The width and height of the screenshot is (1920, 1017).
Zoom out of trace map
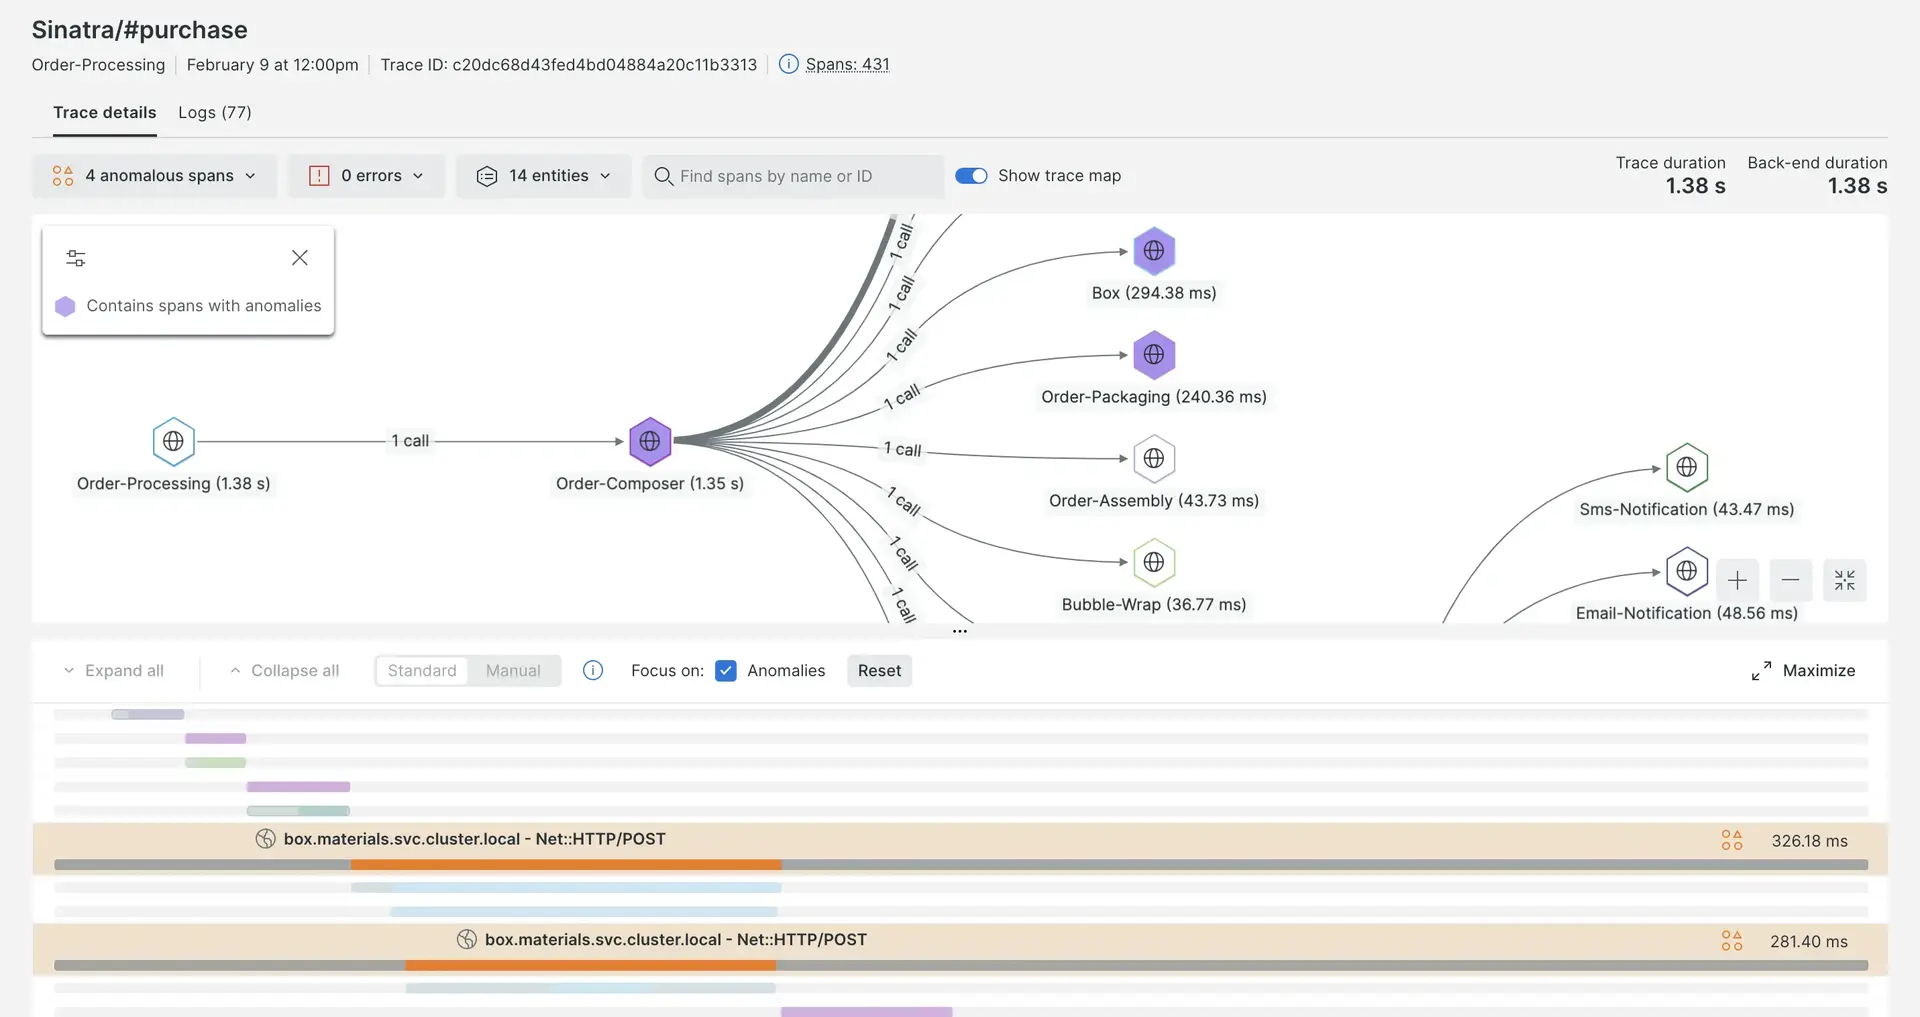[x=1790, y=580]
